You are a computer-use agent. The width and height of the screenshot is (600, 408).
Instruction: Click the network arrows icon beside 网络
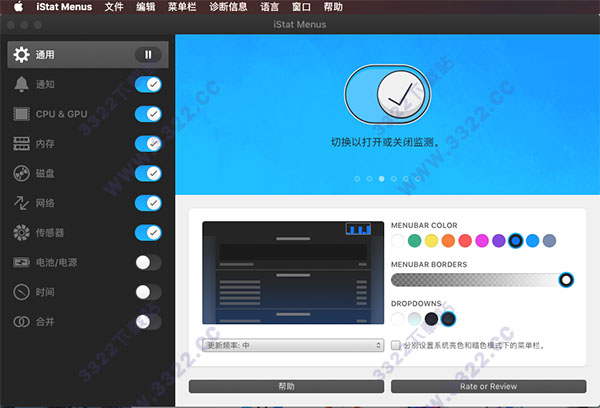[21, 203]
